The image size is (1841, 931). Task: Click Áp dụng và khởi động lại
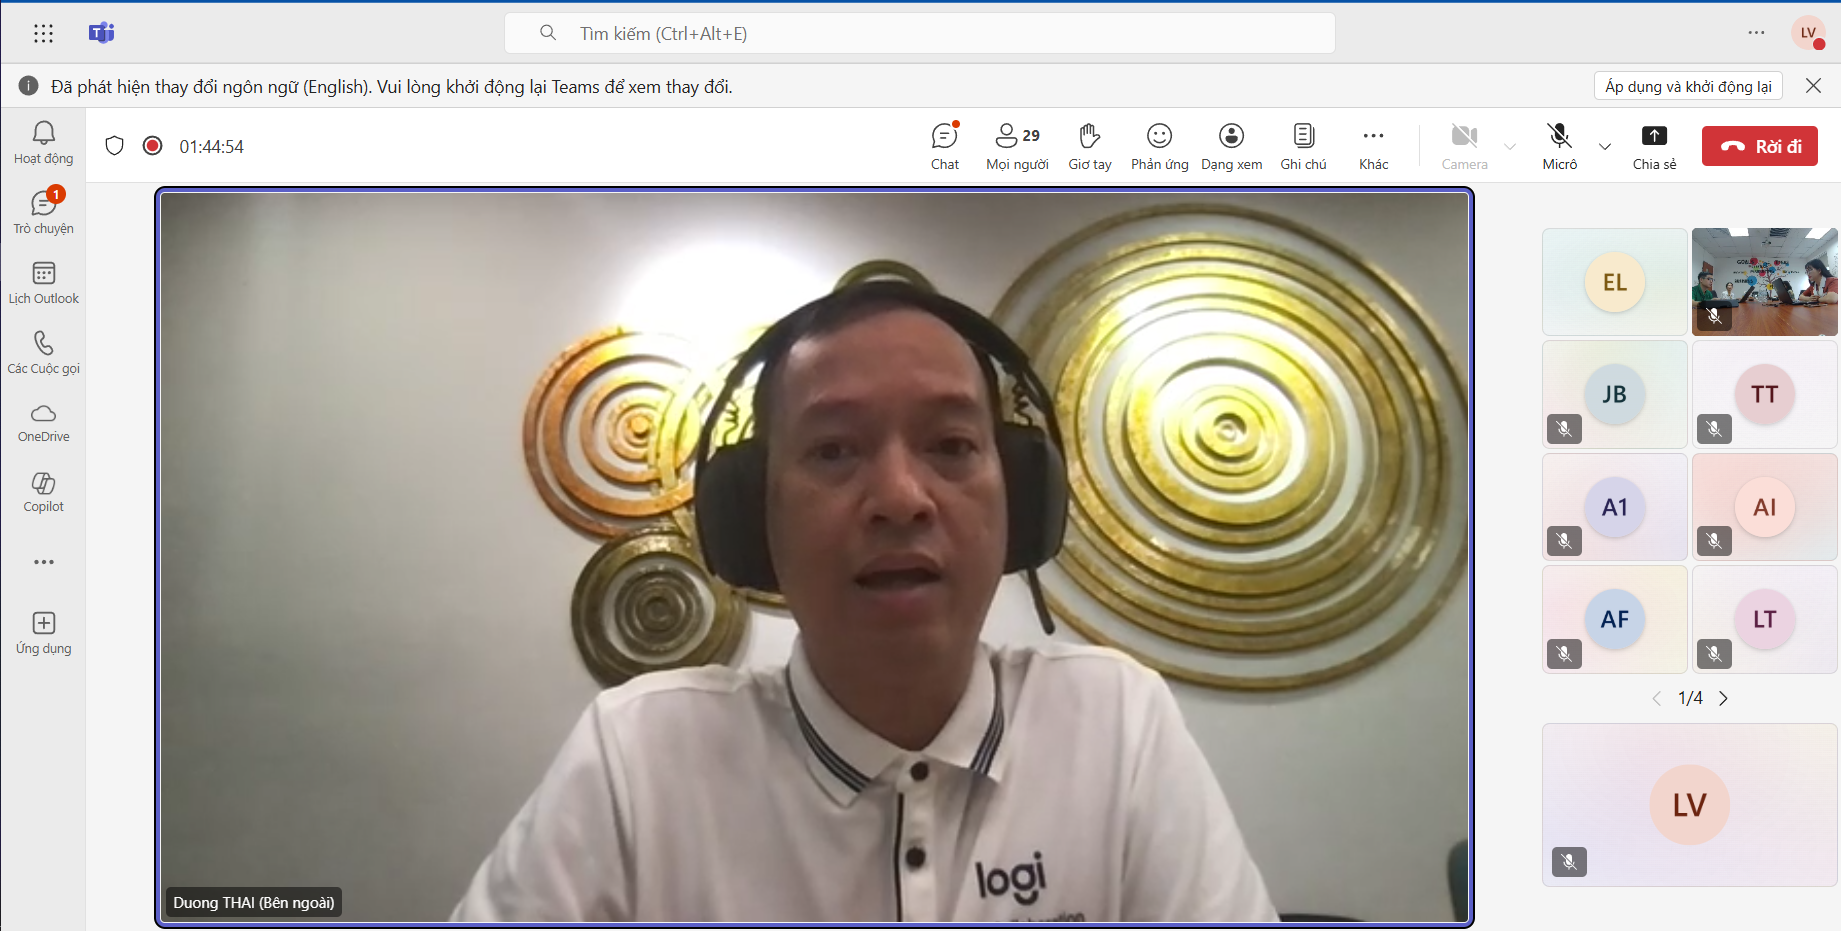tap(1687, 86)
